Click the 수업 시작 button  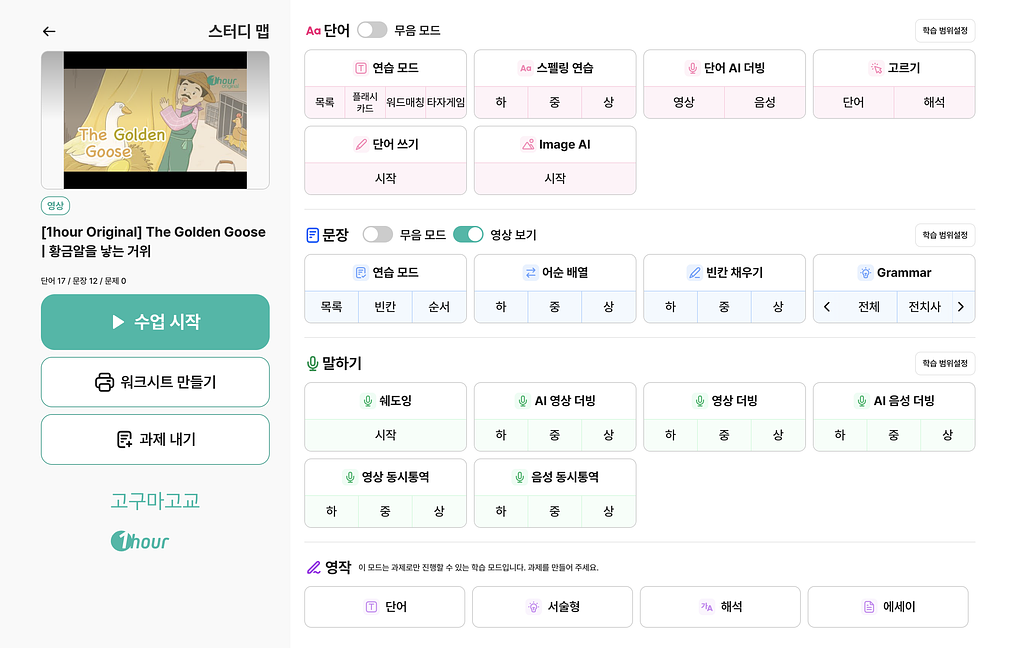(155, 322)
